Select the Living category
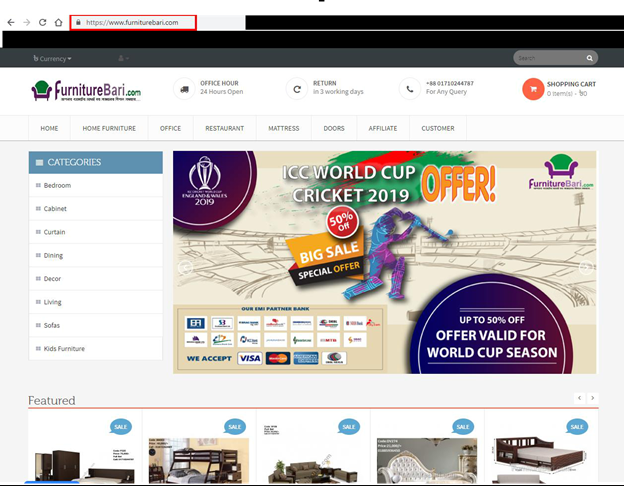 click(96, 302)
